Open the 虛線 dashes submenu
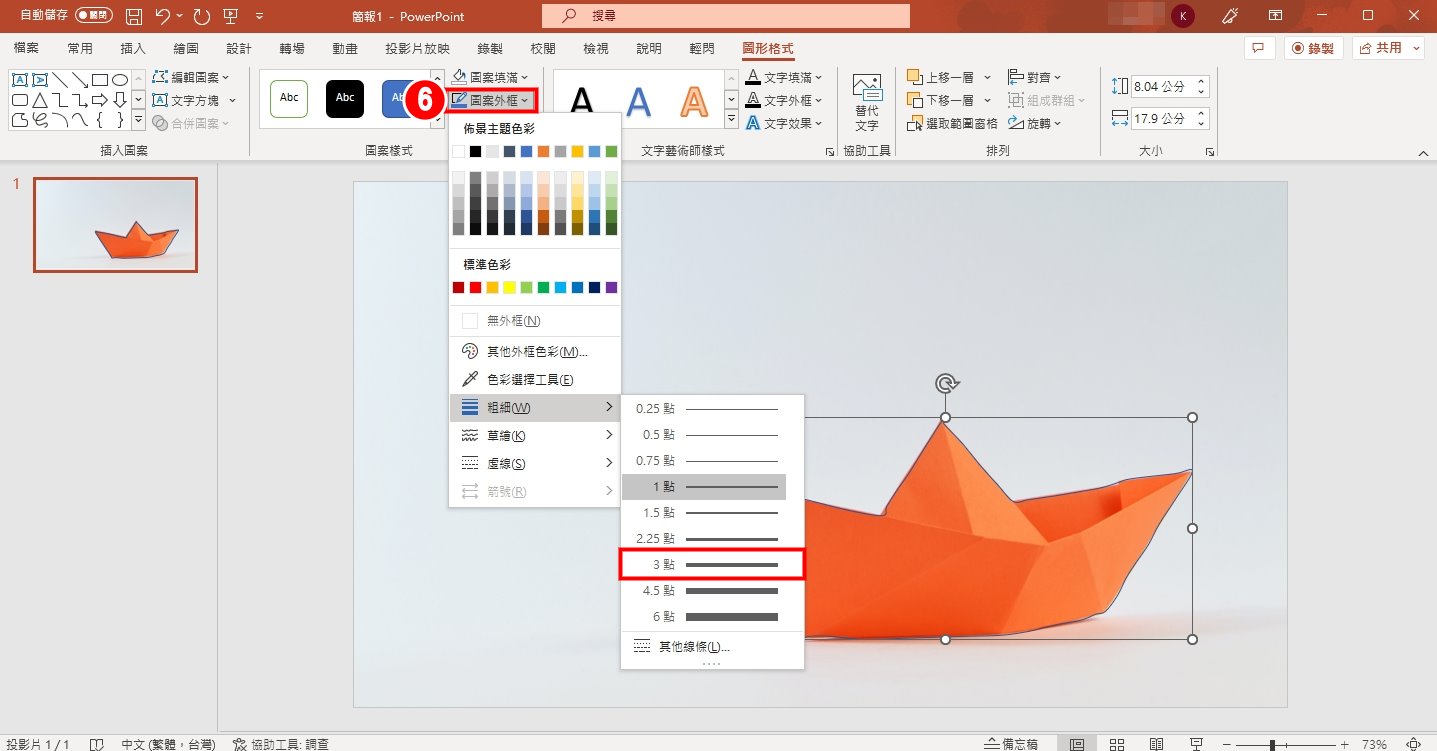Screen dimensions: 1437x751 pyautogui.click(x=534, y=463)
